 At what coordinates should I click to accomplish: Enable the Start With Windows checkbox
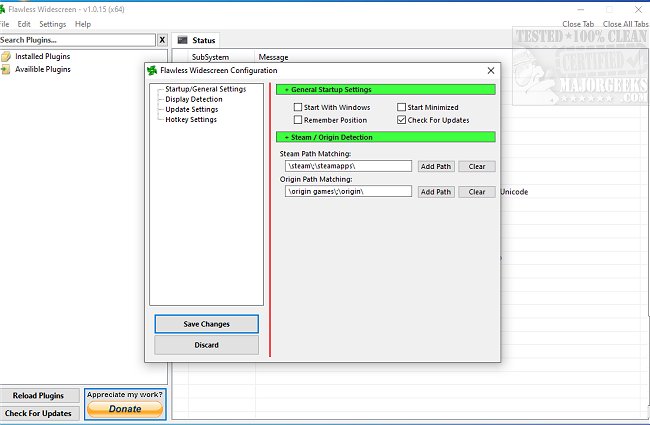298,107
